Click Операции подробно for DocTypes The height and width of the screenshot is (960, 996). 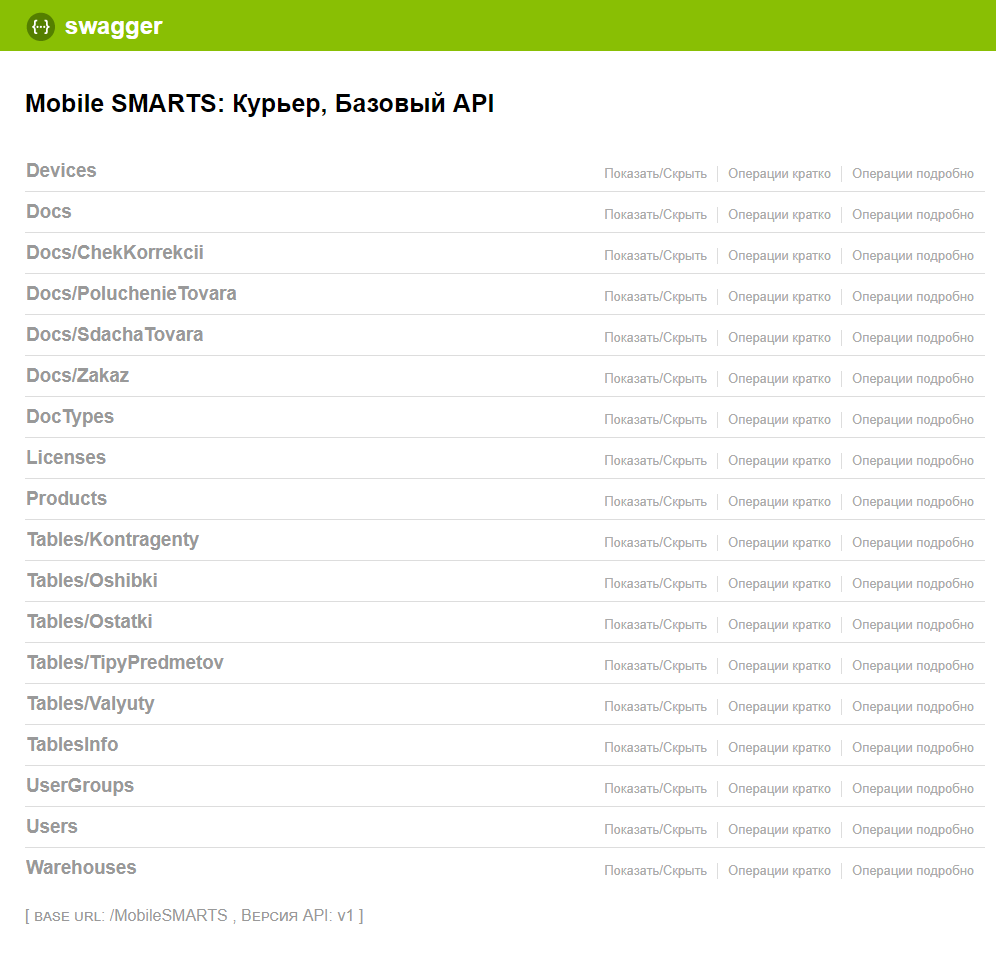913,419
